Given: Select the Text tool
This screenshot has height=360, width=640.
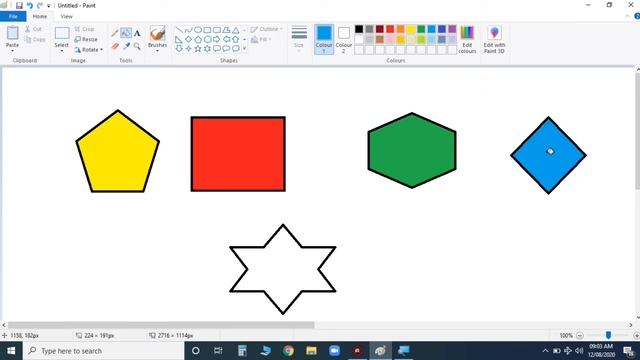Looking at the screenshot, I should tap(137, 33).
